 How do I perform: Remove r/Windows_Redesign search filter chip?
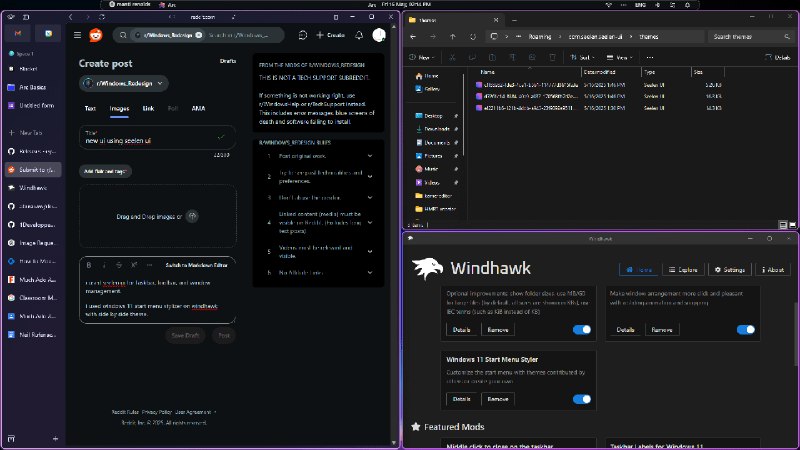pos(198,35)
